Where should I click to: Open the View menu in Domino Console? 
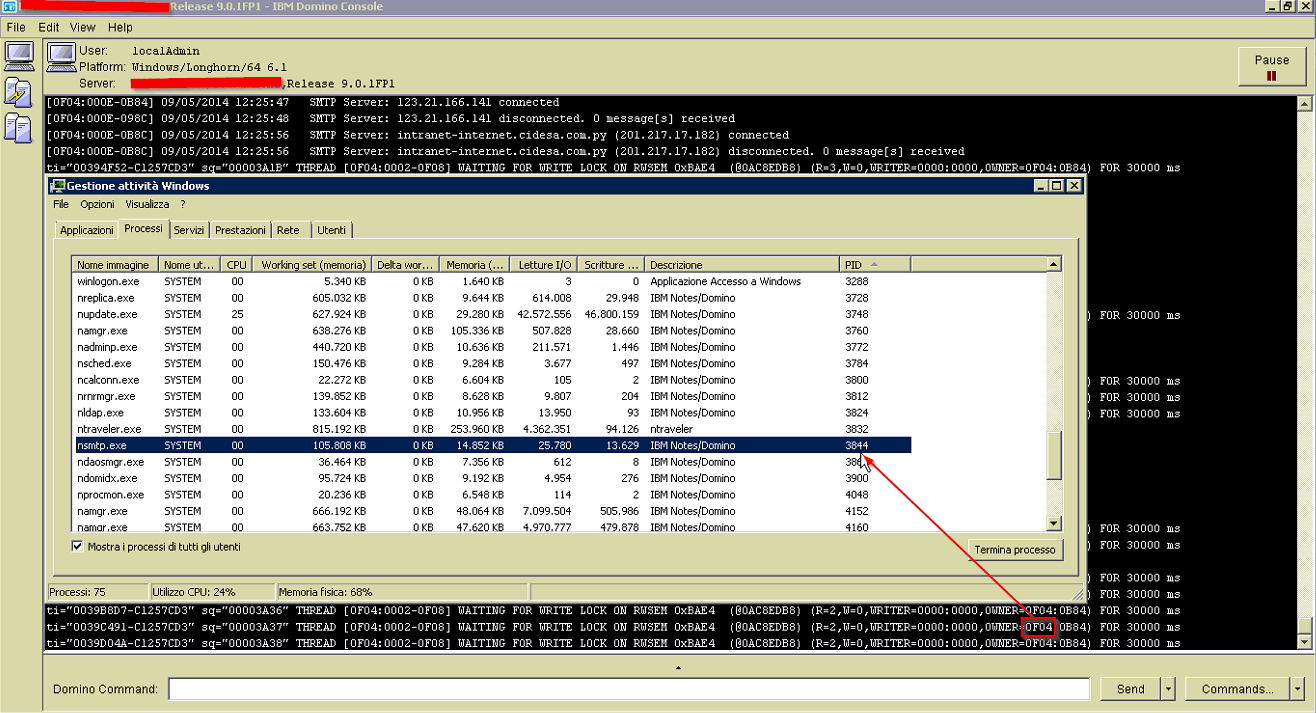[83, 27]
